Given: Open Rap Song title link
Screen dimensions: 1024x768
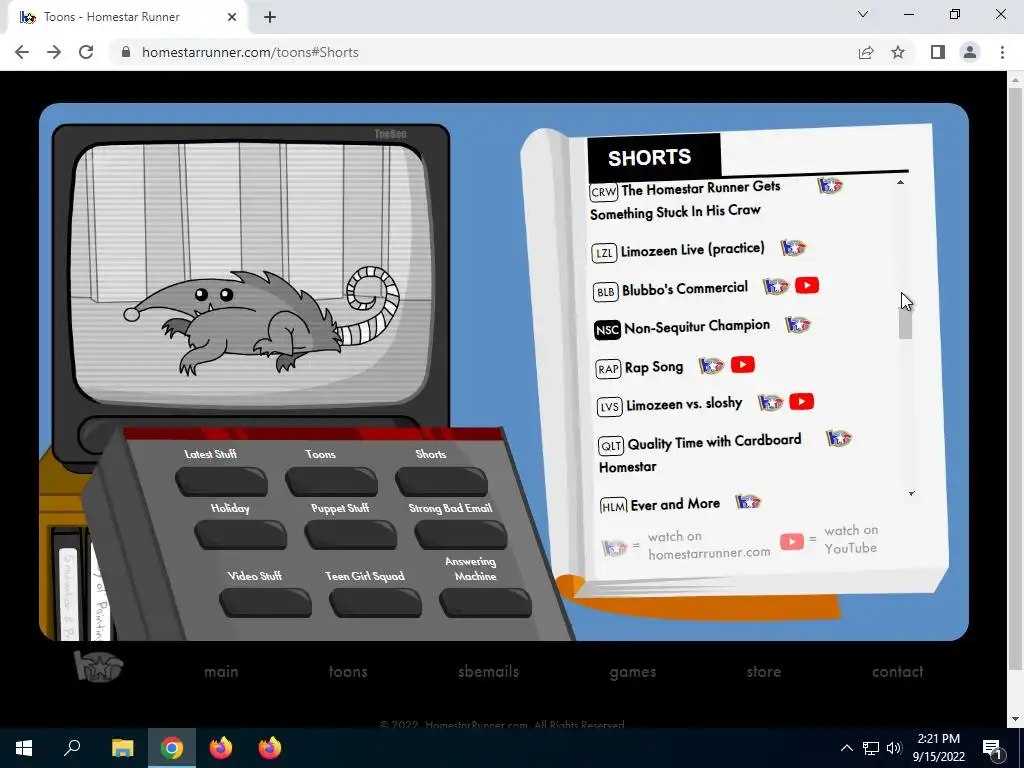Looking at the screenshot, I should coord(654,367).
